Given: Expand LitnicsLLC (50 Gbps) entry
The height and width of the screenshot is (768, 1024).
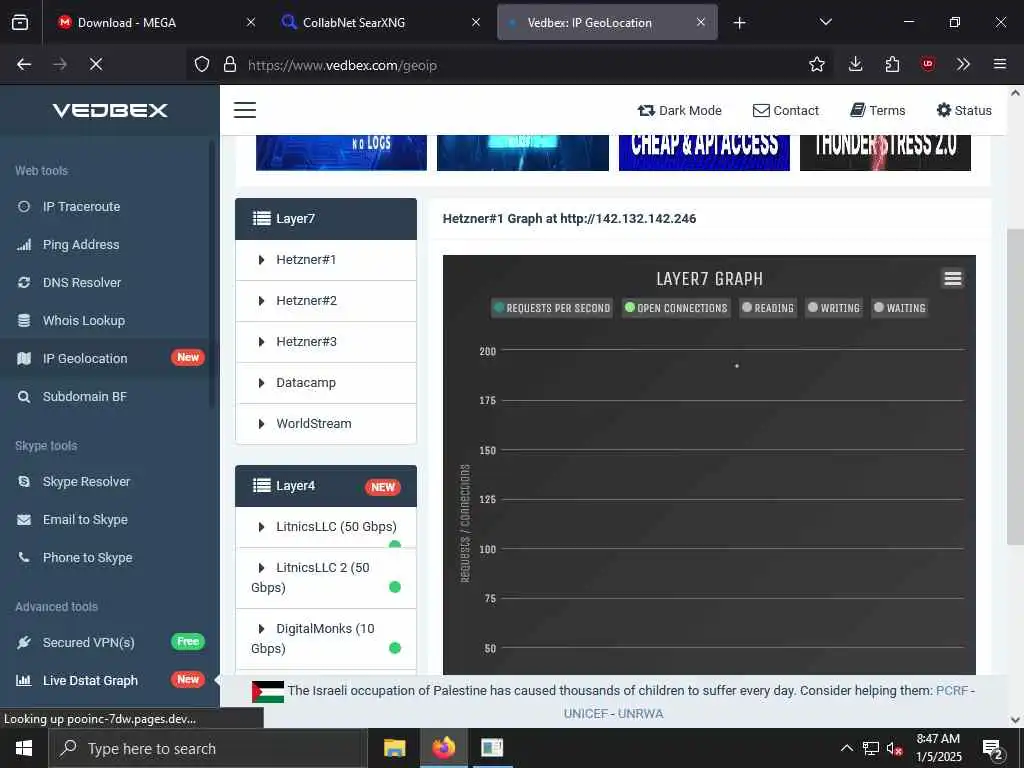Looking at the screenshot, I should point(326,526).
